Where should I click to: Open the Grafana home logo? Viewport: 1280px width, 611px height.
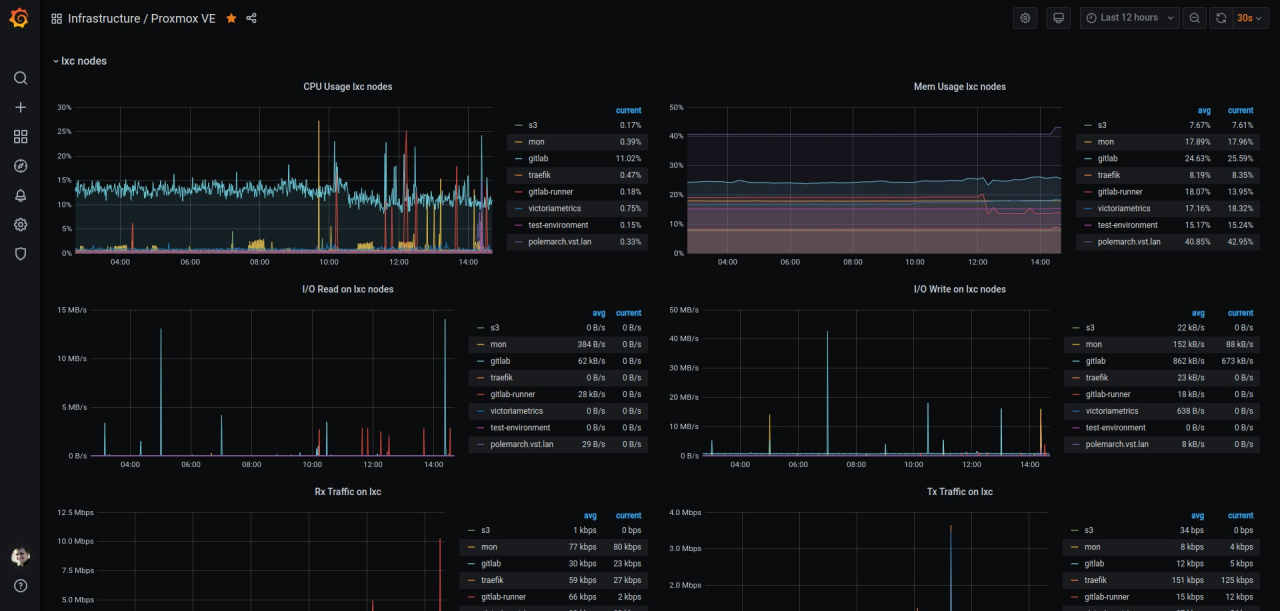(x=19, y=18)
